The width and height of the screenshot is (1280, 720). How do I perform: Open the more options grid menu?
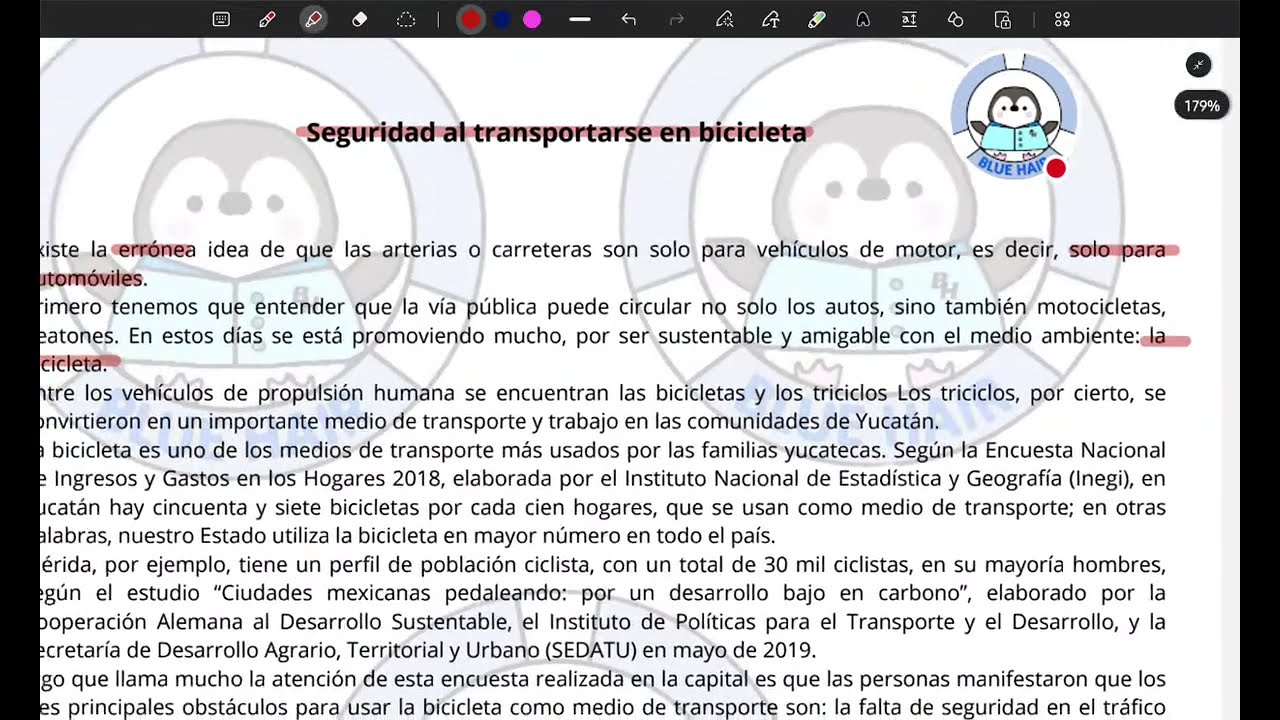click(x=1062, y=19)
